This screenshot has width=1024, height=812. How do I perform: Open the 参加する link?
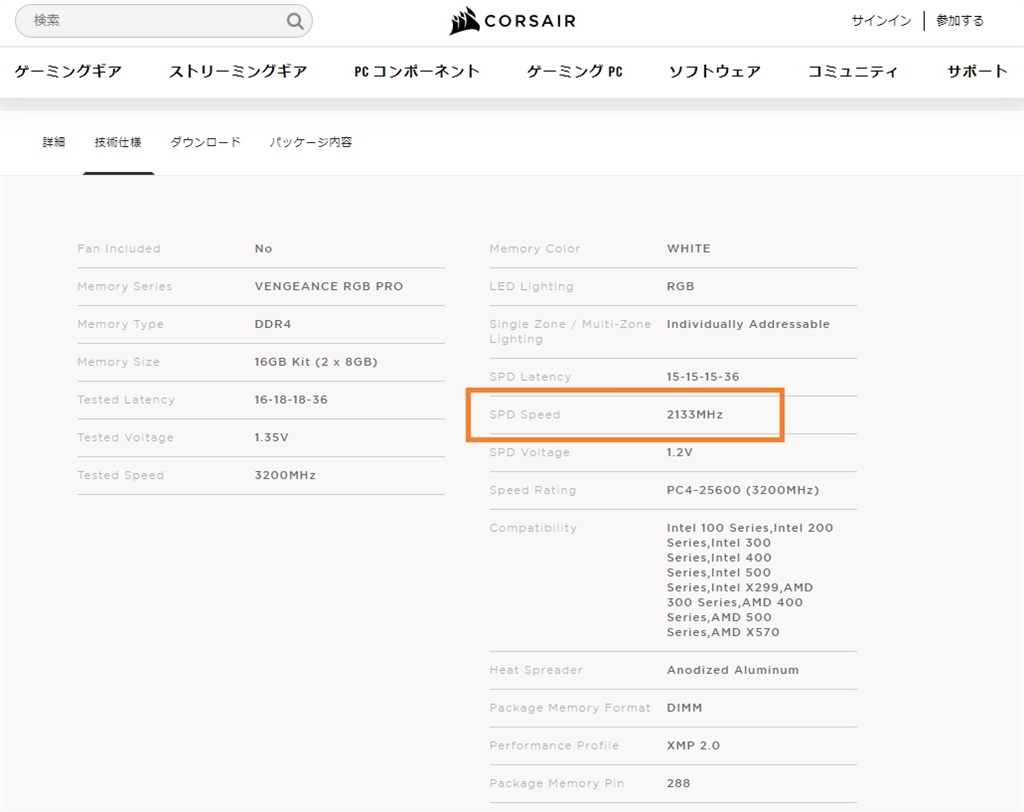[959, 21]
